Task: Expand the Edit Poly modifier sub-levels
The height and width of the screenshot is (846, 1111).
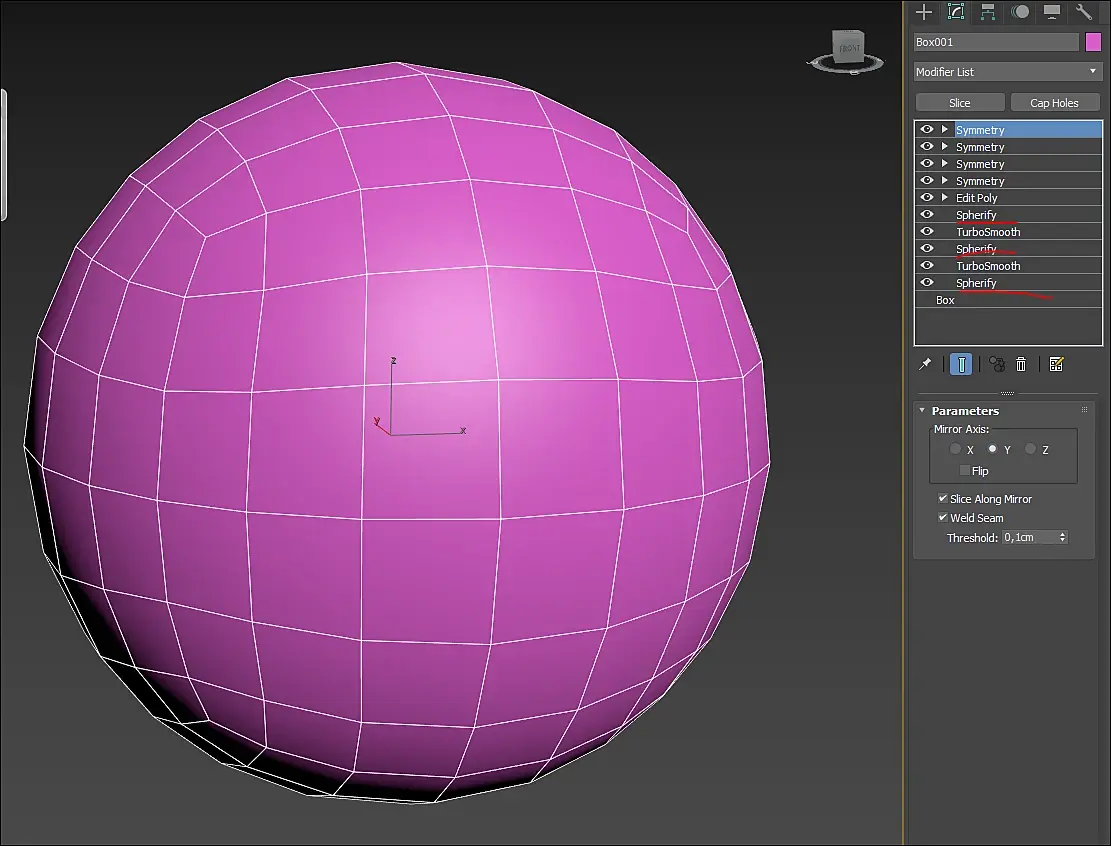Action: (x=944, y=198)
